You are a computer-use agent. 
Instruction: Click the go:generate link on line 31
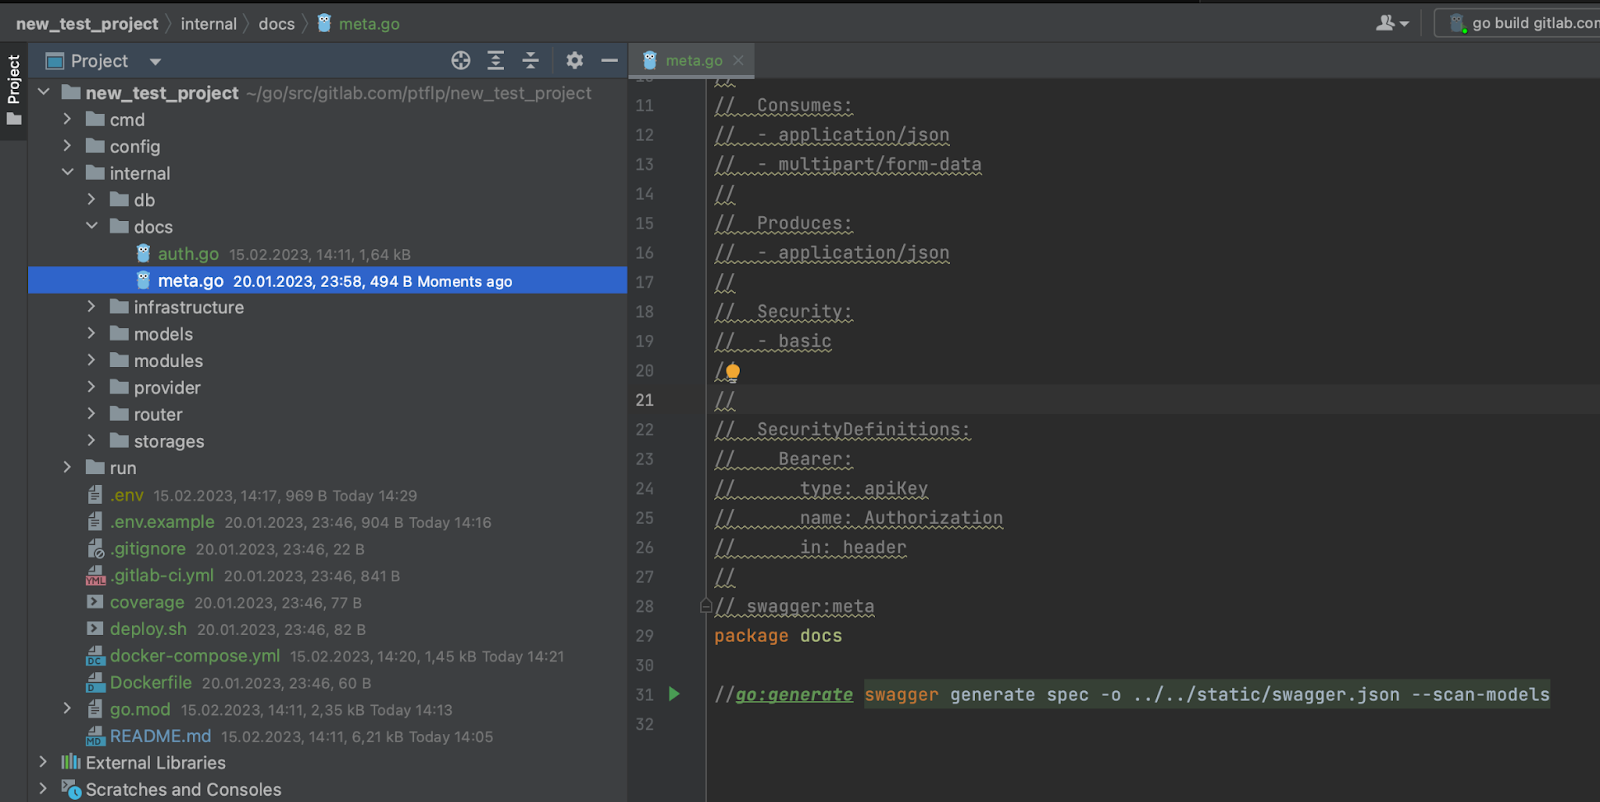(794, 695)
